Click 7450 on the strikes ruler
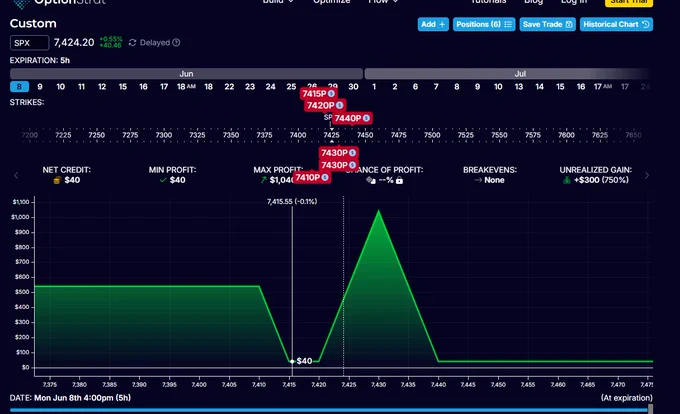 pos(365,135)
